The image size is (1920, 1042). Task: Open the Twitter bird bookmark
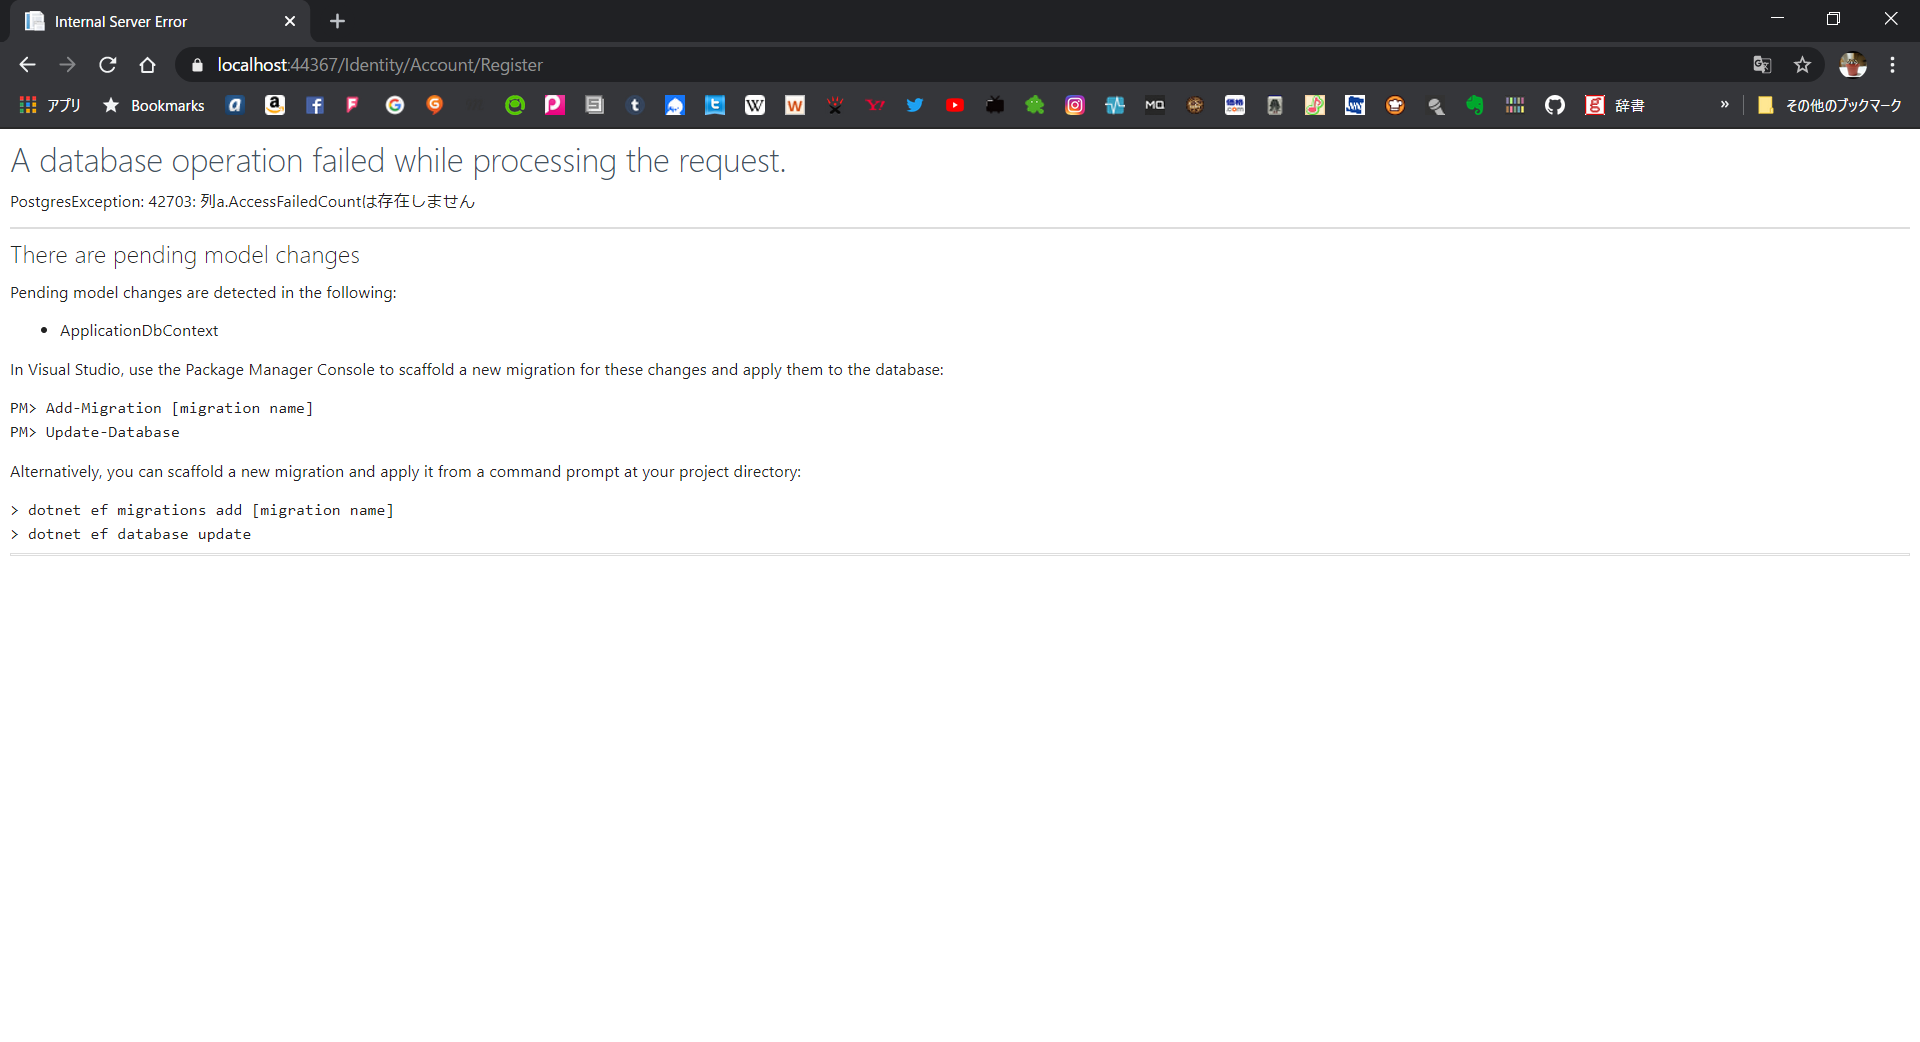[x=915, y=105]
